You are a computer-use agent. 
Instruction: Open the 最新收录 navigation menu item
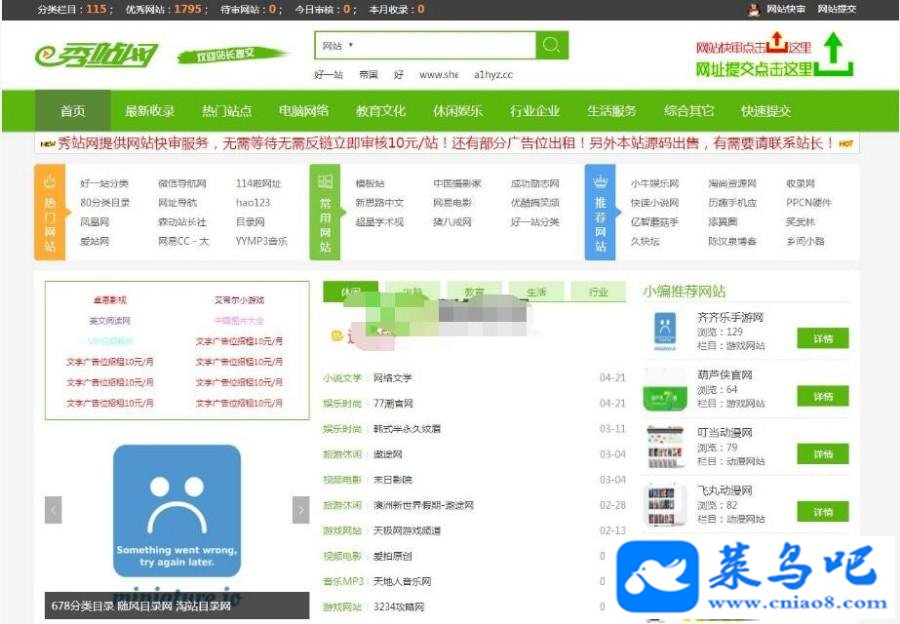(150, 111)
